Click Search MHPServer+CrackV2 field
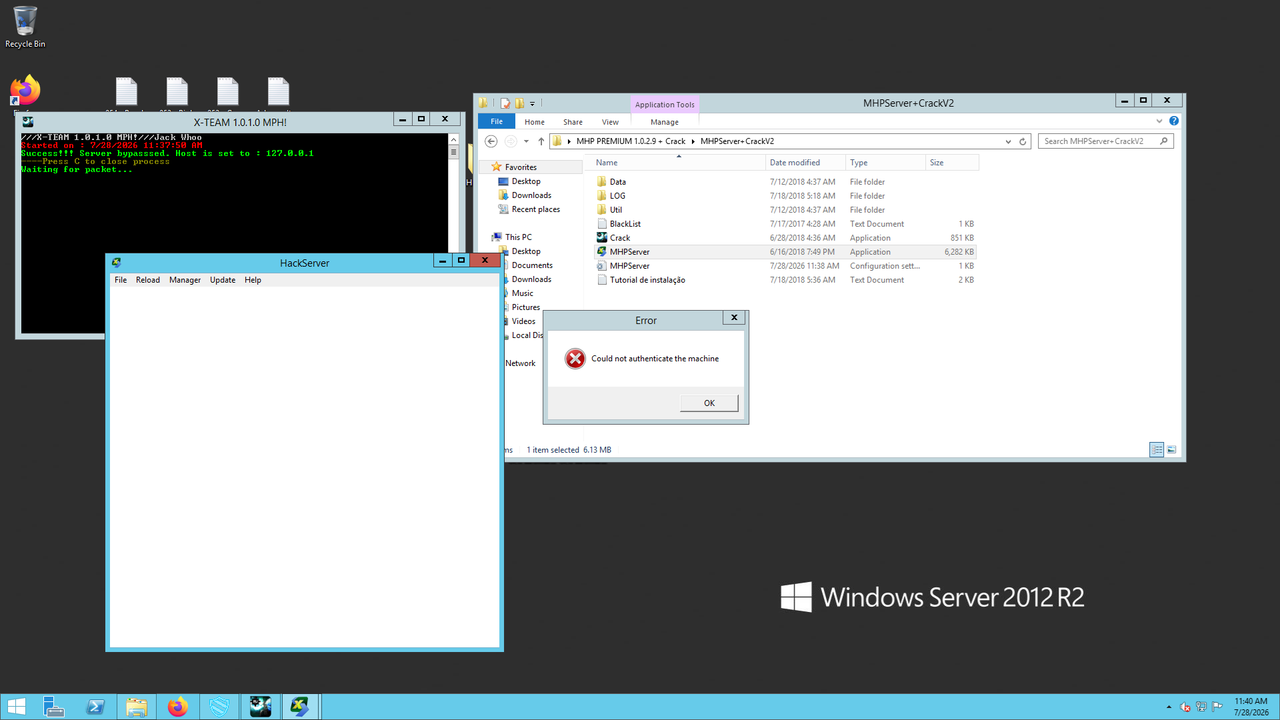1280x720 pixels. coord(1105,141)
